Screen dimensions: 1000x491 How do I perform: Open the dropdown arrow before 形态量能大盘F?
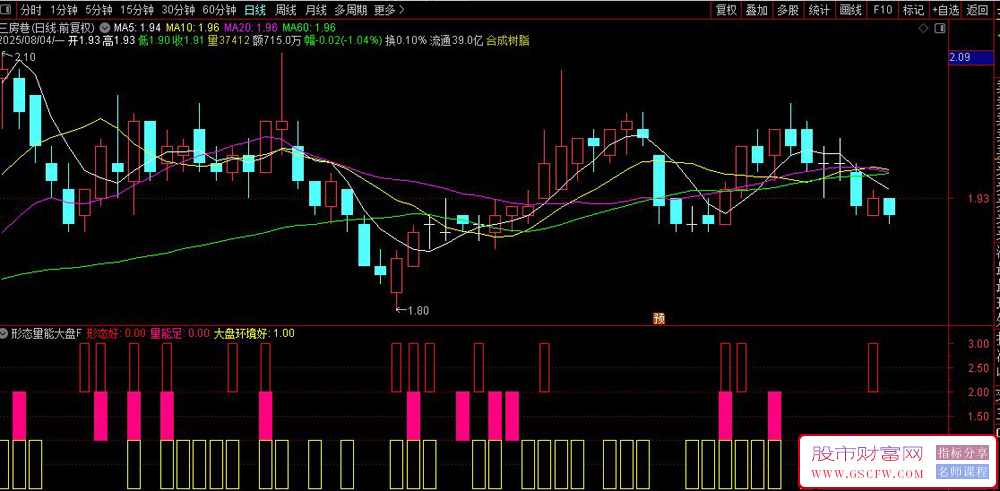click(x=5, y=333)
